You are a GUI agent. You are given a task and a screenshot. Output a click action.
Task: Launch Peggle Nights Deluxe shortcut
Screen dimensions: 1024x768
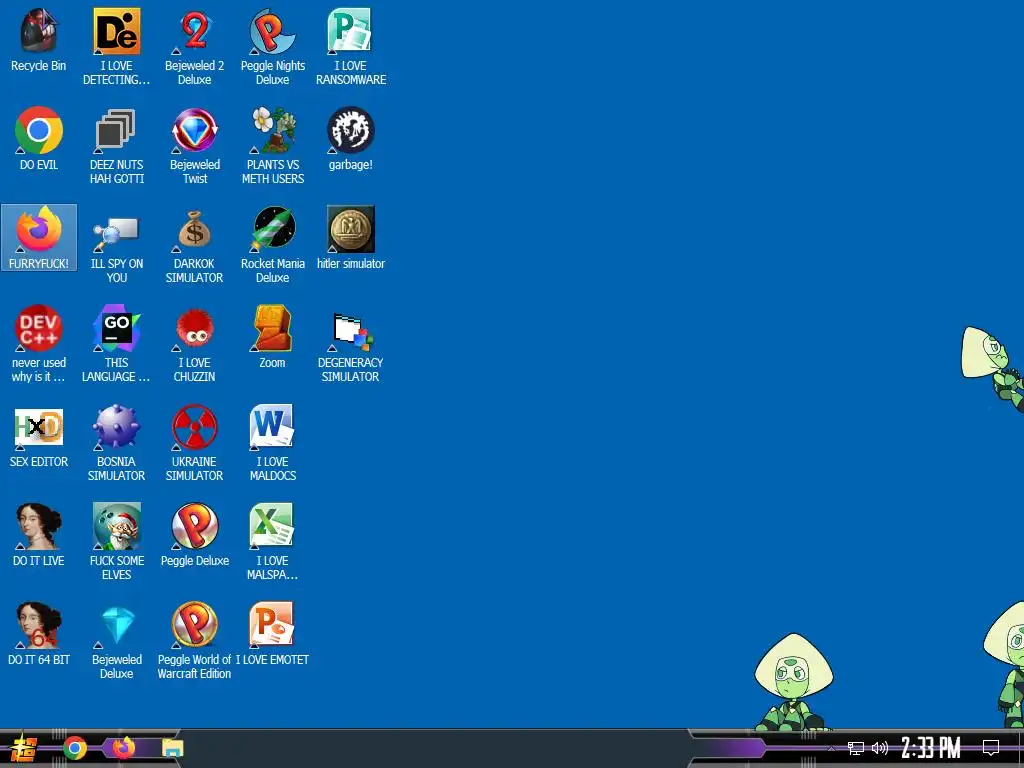click(x=272, y=47)
